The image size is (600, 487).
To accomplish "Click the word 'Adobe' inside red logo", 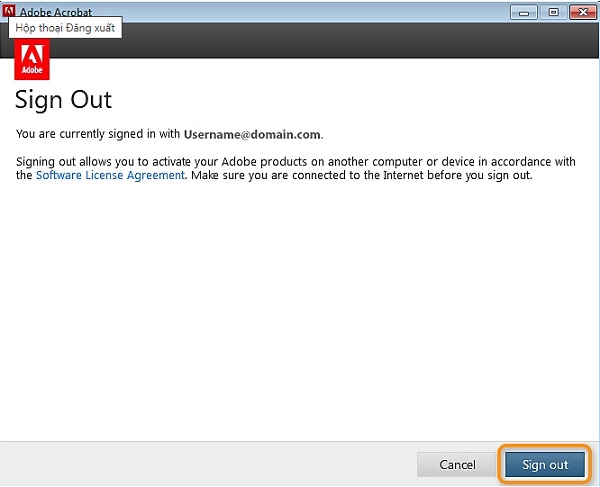I will point(32,70).
